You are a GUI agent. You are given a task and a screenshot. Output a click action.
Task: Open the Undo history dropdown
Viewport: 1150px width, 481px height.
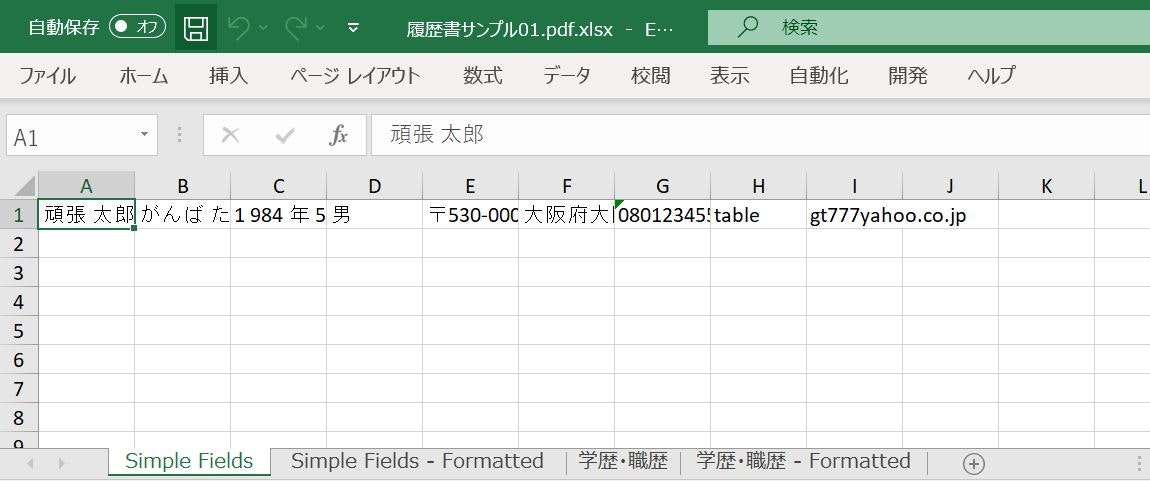pyautogui.click(x=264, y=28)
